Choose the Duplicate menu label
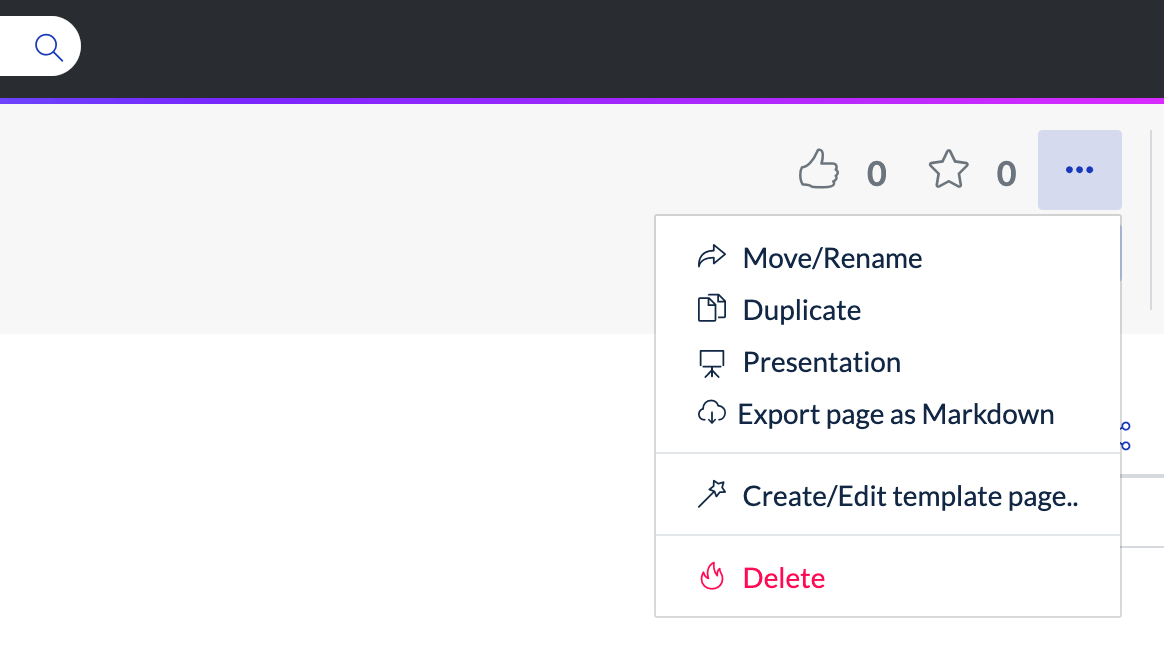 pyautogui.click(x=801, y=310)
